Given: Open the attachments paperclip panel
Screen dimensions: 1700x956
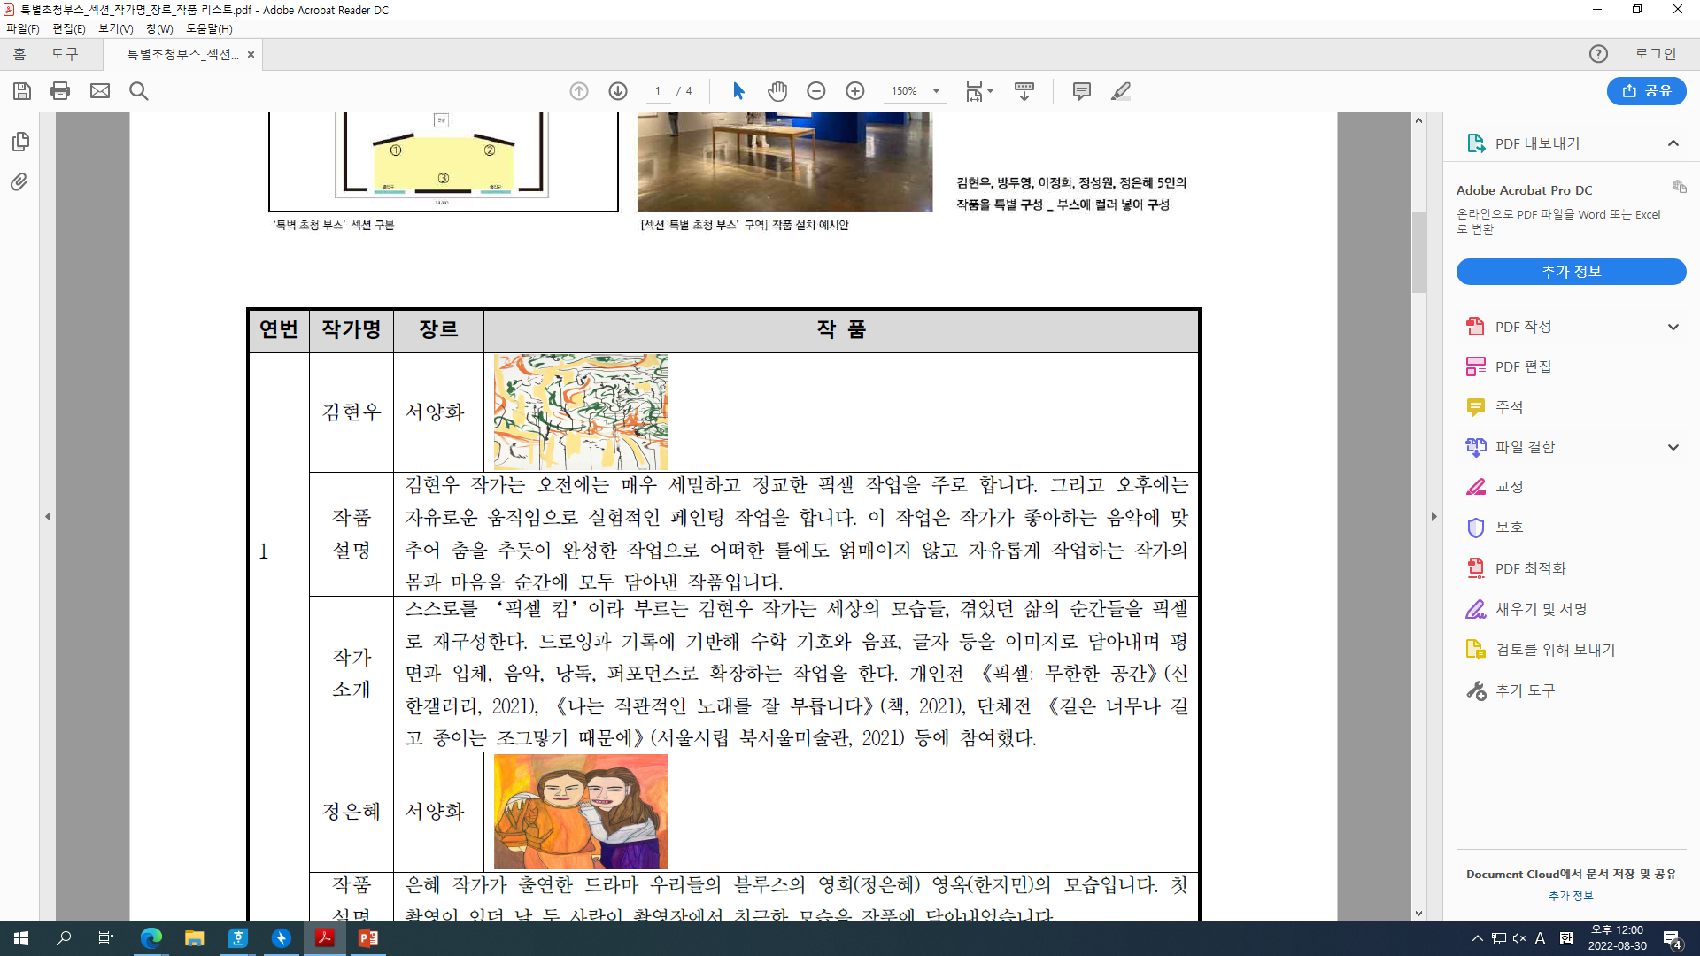Looking at the screenshot, I should tap(20, 182).
